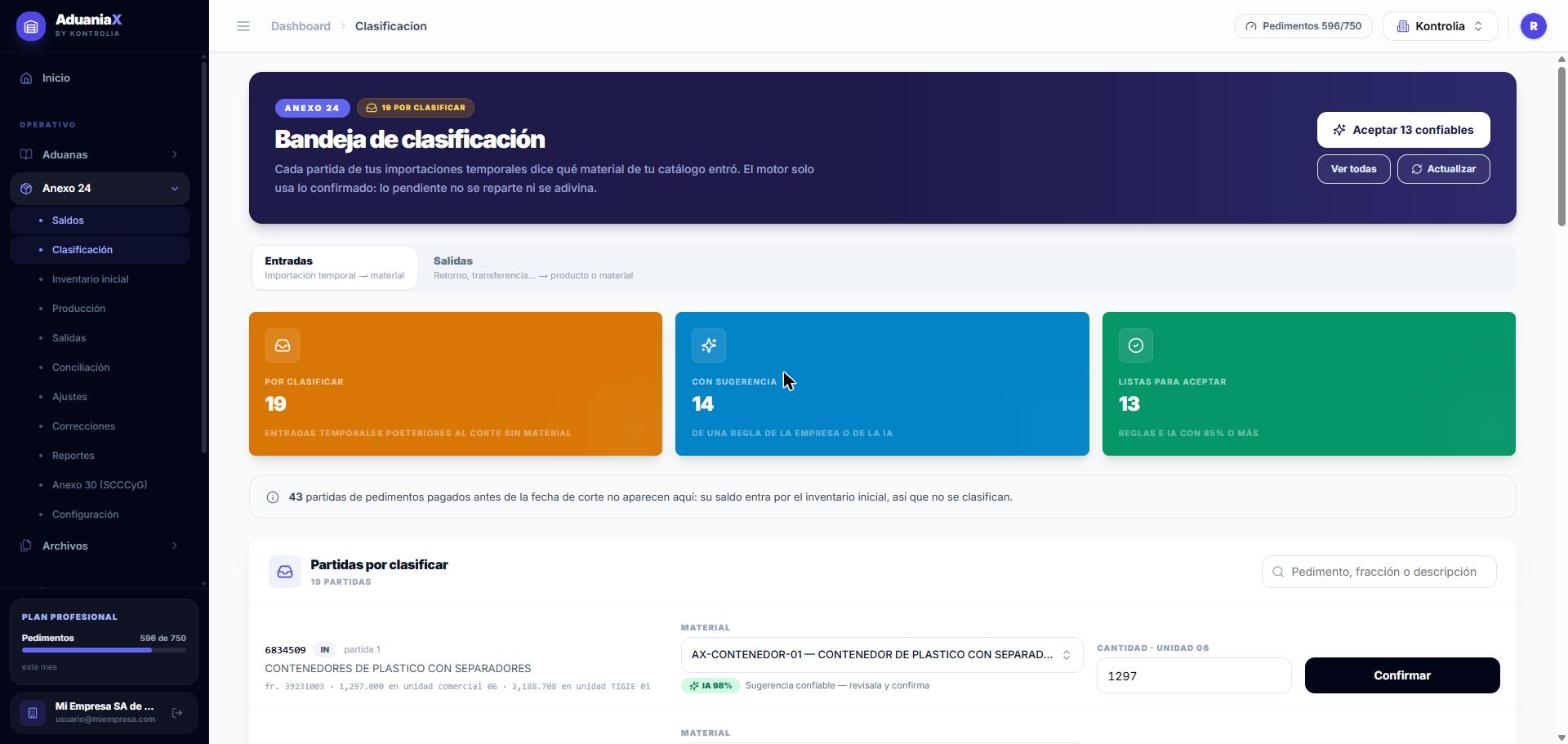
Task: Click the logout icon beside Mi Empresa
Action: click(177, 713)
